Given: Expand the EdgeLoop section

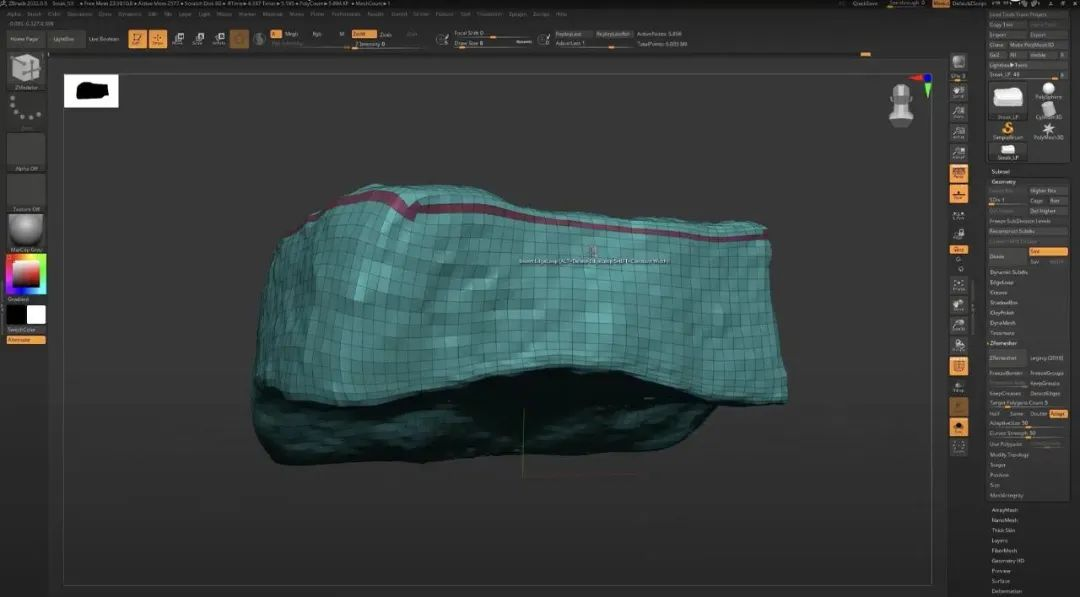Looking at the screenshot, I should point(1001,282).
